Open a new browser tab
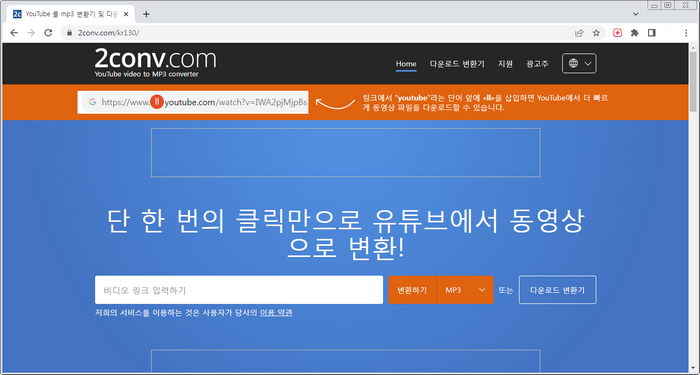 (x=146, y=14)
